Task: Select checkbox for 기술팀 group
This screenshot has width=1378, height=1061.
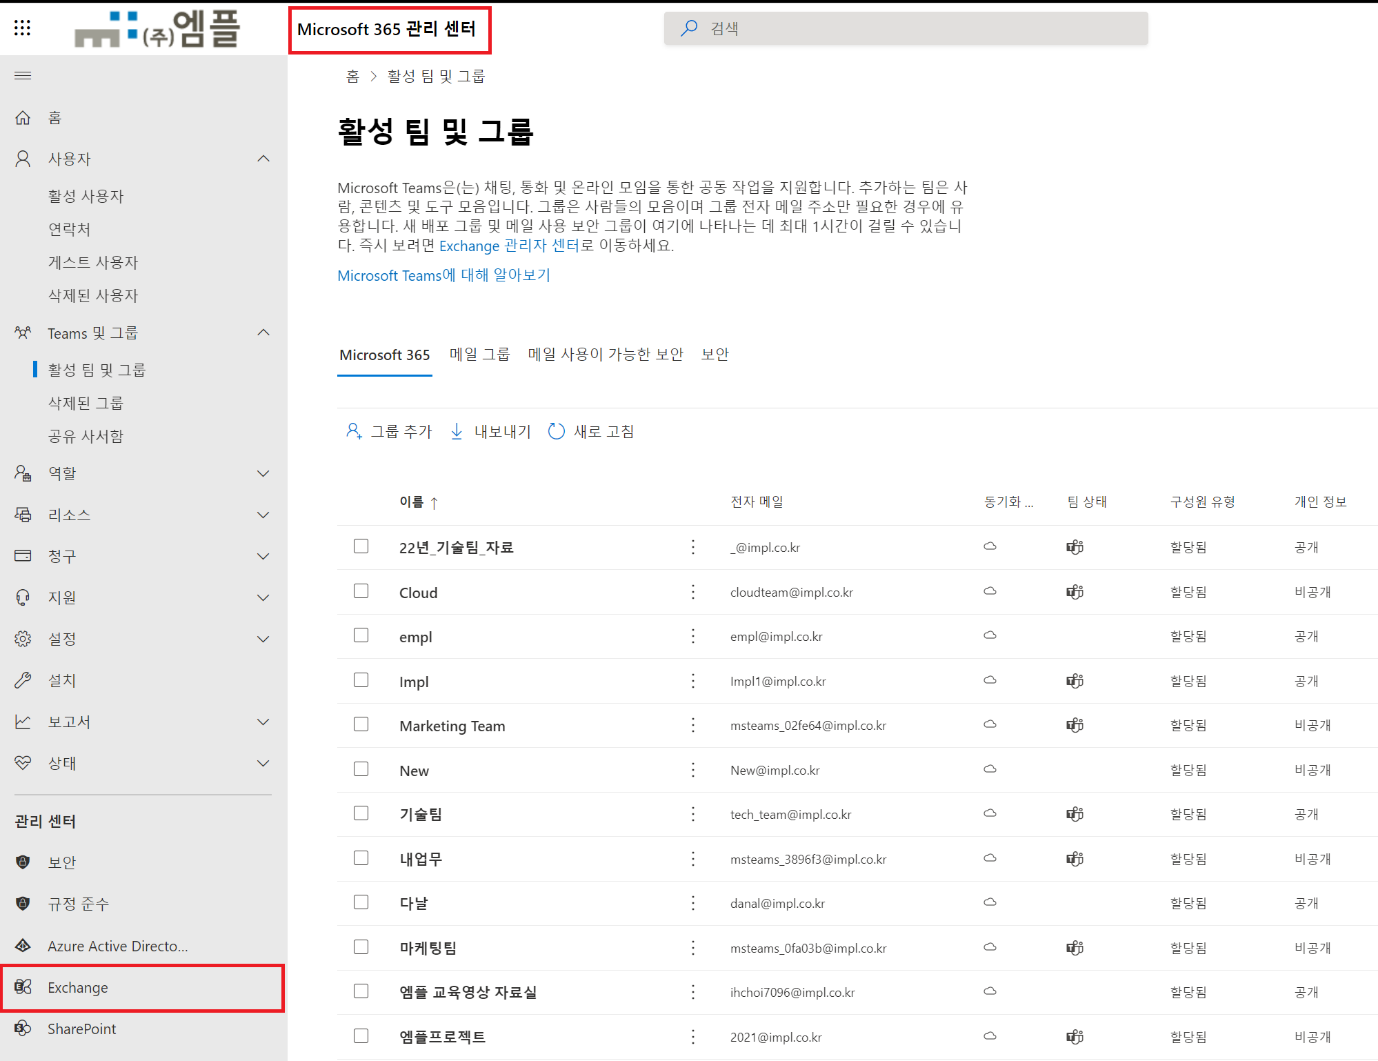Action: tap(361, 813)
